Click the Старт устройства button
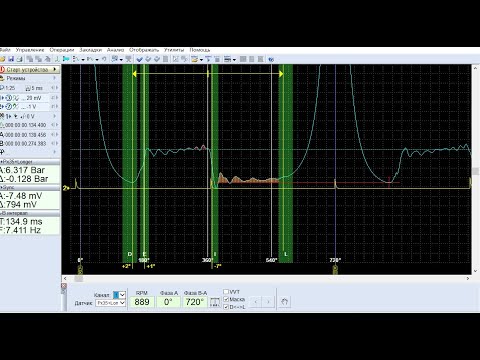 point(30,69)
